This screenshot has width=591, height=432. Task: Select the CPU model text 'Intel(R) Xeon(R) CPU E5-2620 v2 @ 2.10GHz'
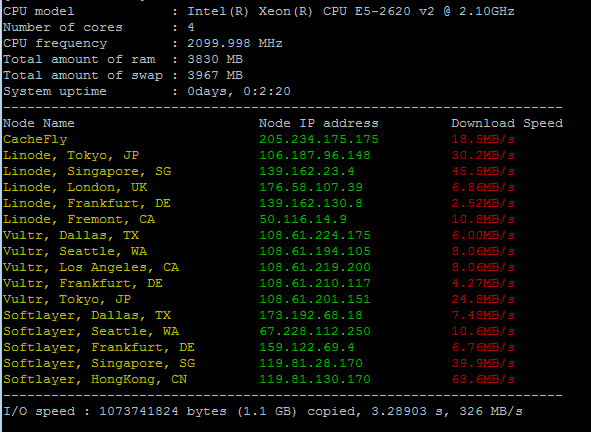point(351,11)
